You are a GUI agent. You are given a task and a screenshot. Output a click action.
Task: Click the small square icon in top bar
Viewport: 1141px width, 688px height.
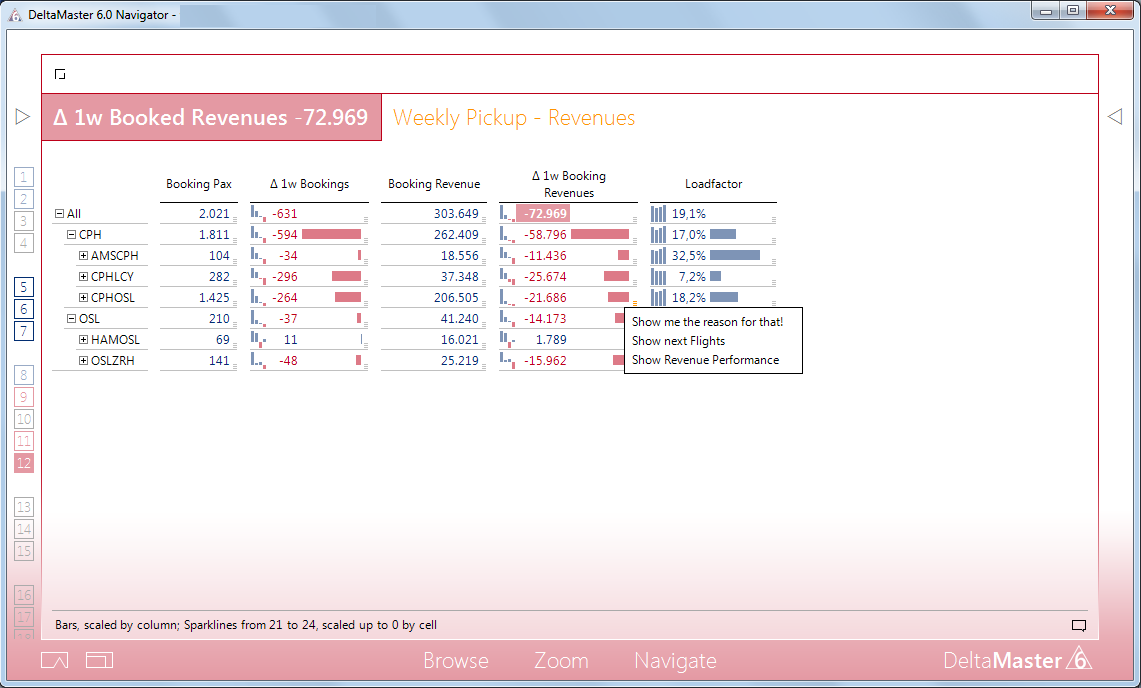point(60,74)
